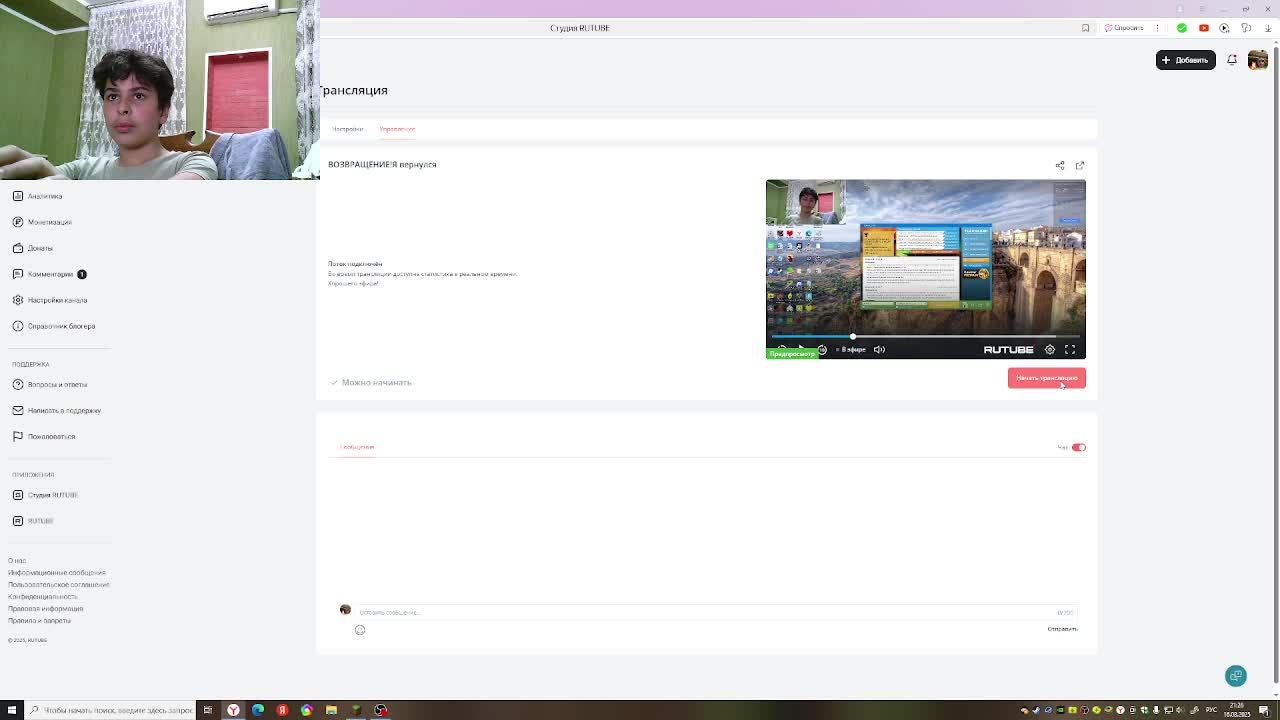
Task: Open the О нас footer link
Action: [x=17, y=561]
